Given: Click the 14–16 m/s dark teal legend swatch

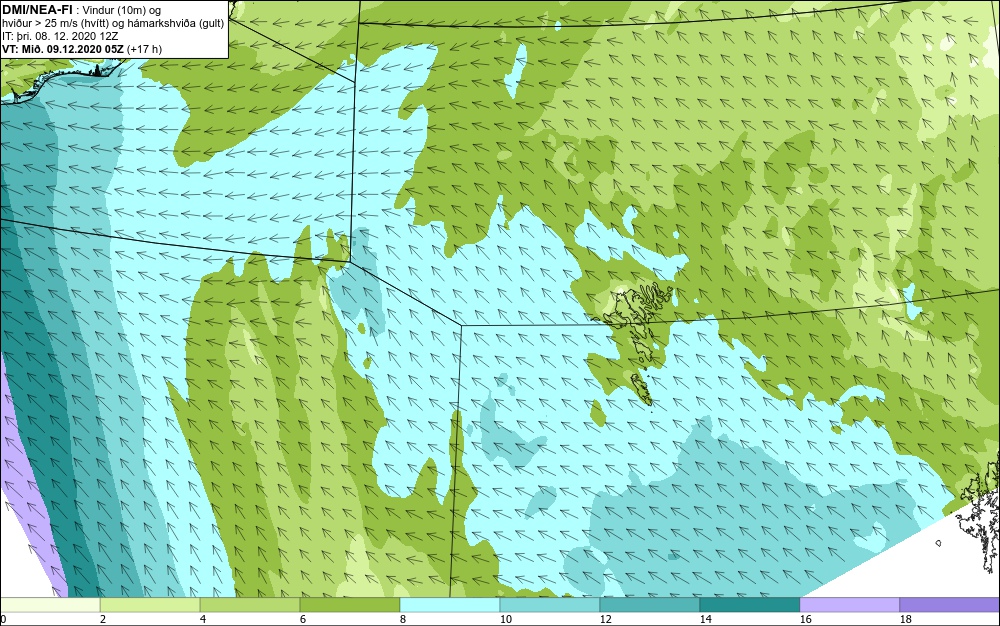Looking at the screenshot, I should 750,604.
